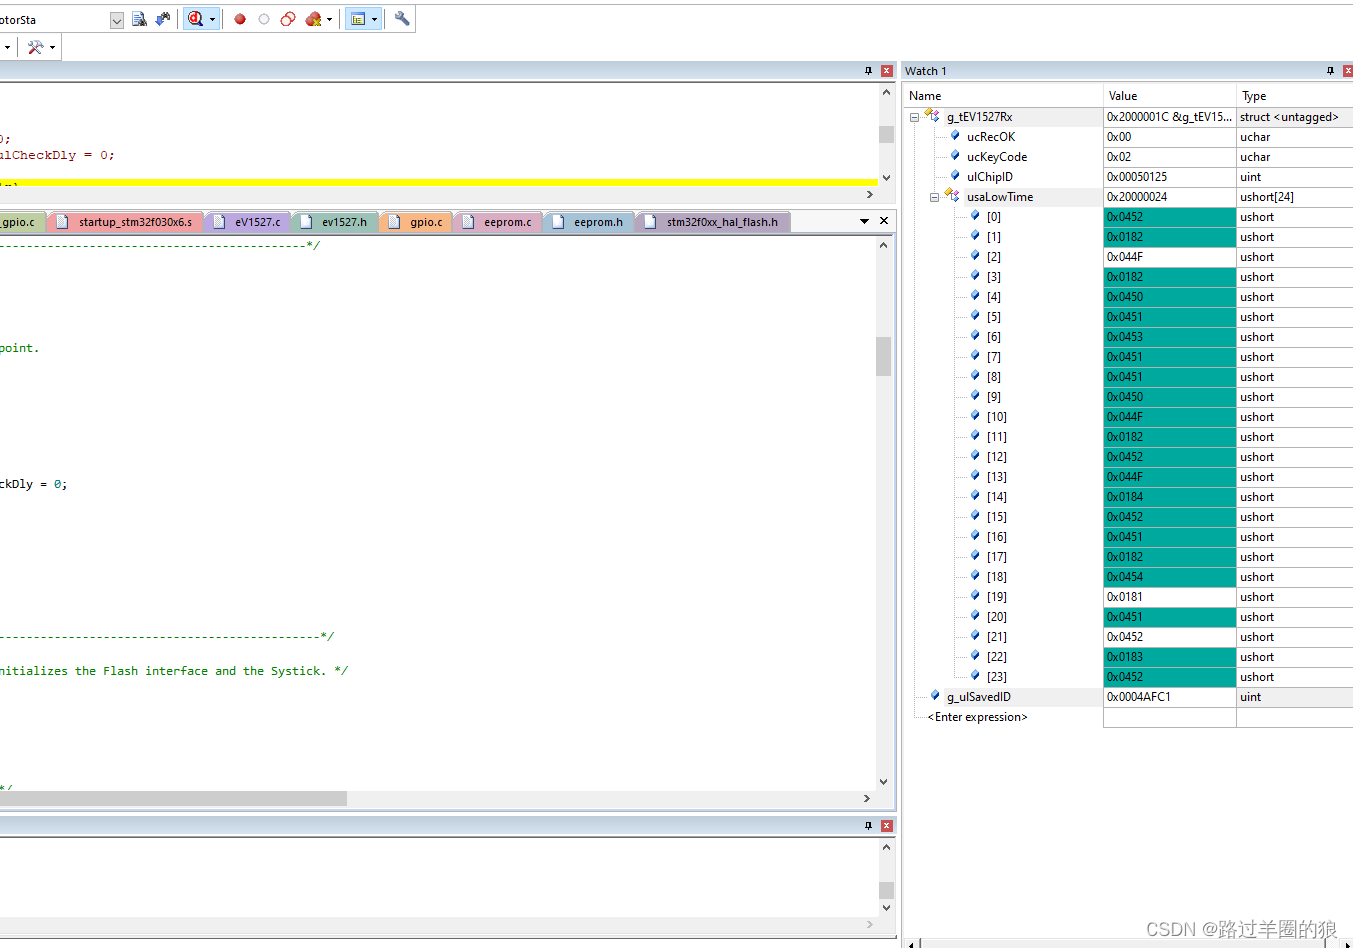Close the bottom output panel
The width and height of the screenshot is (1353, 948).
(x=886, y=826)
